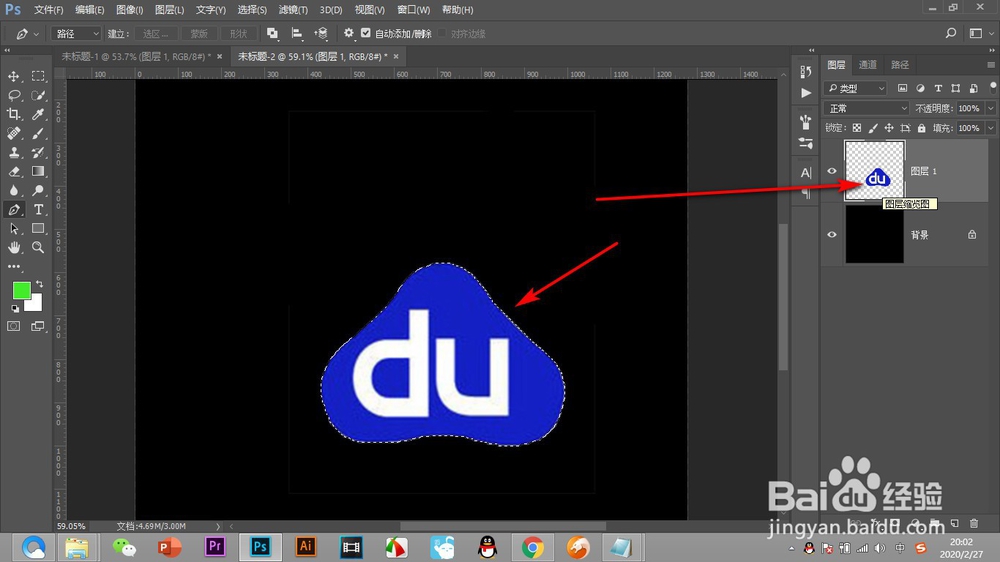Click the search icon in options bar
Screen dimensions: 1000x562
pyautogui.click(x=950, y=33)
